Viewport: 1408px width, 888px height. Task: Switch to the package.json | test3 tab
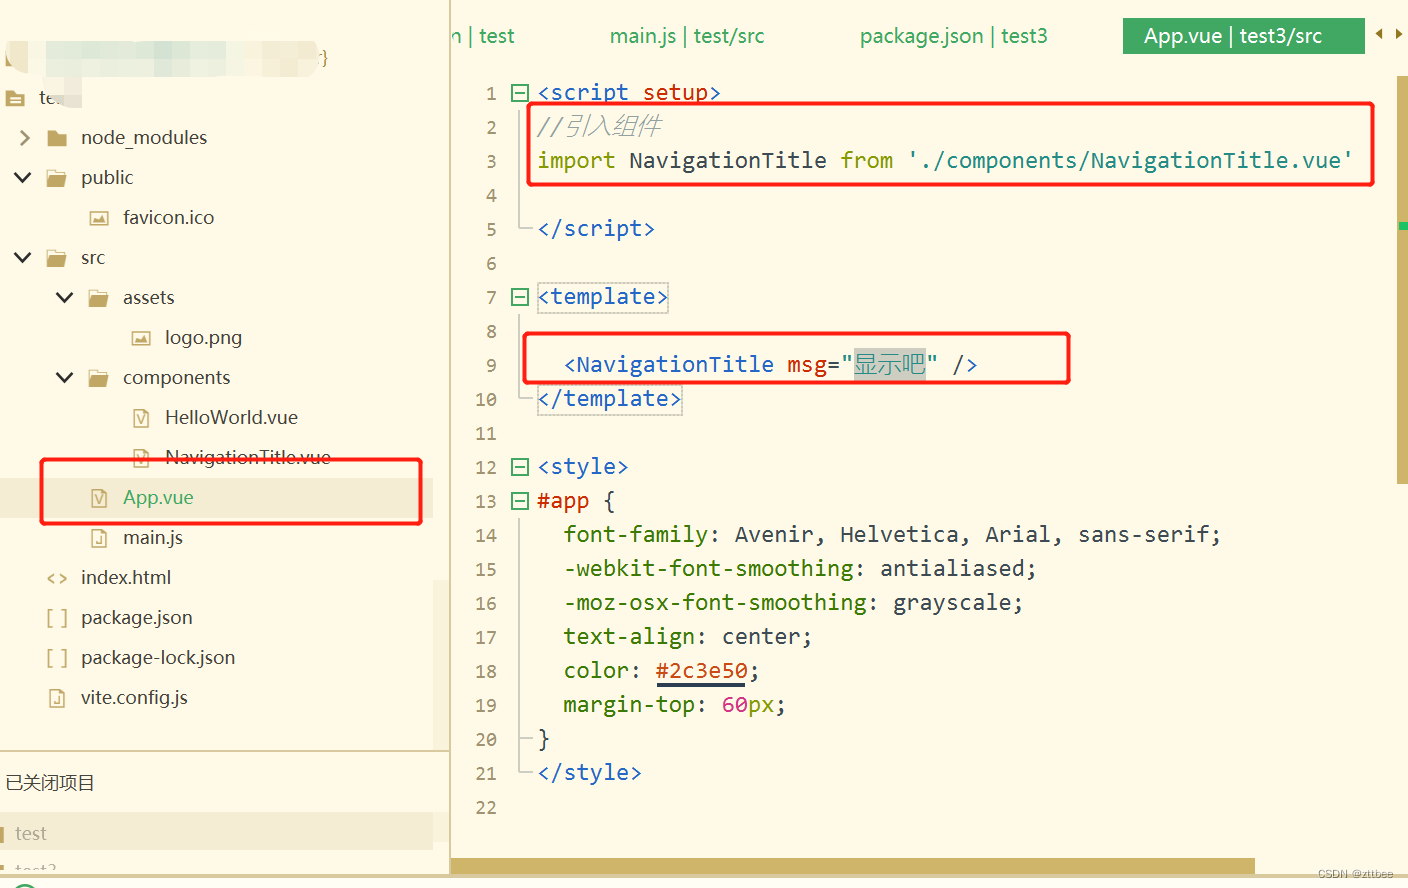[x=954, y=36]
